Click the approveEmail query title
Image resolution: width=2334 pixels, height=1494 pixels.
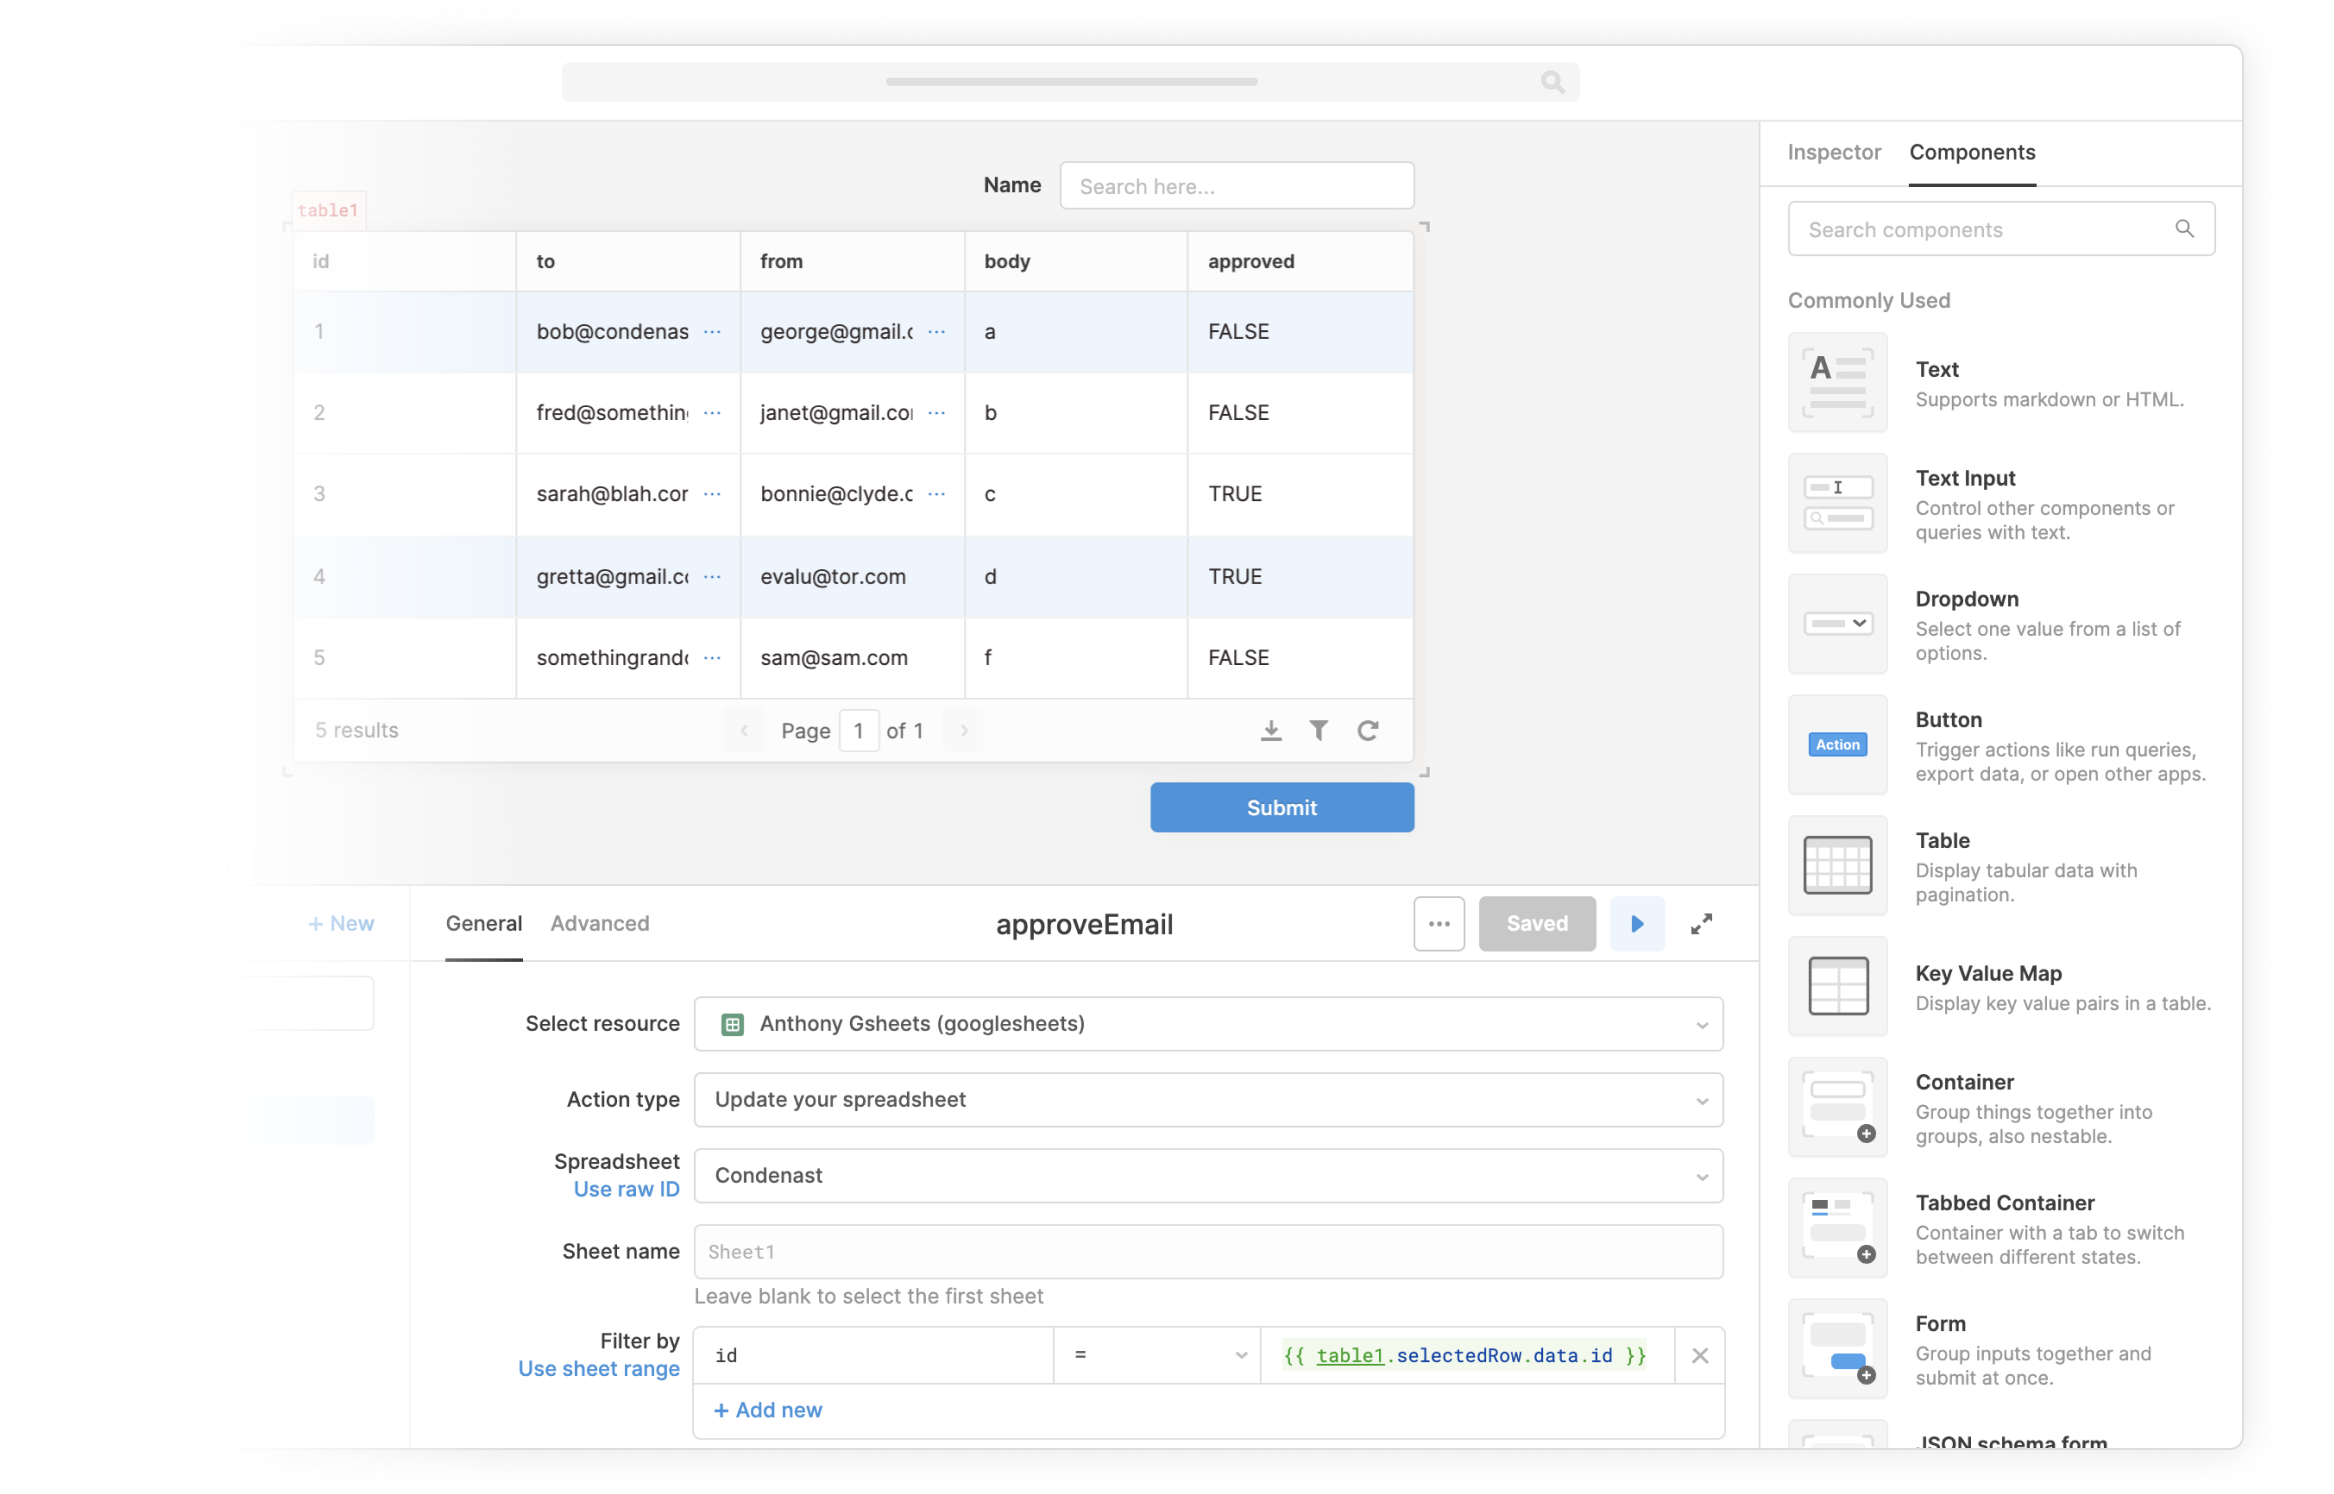click(x=1084, y=925)
